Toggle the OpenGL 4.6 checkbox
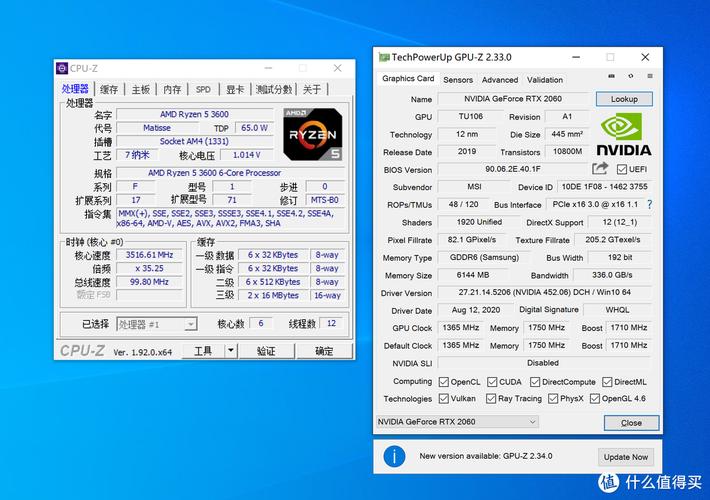This screenshot has height=500, width=710. (595, 399)
